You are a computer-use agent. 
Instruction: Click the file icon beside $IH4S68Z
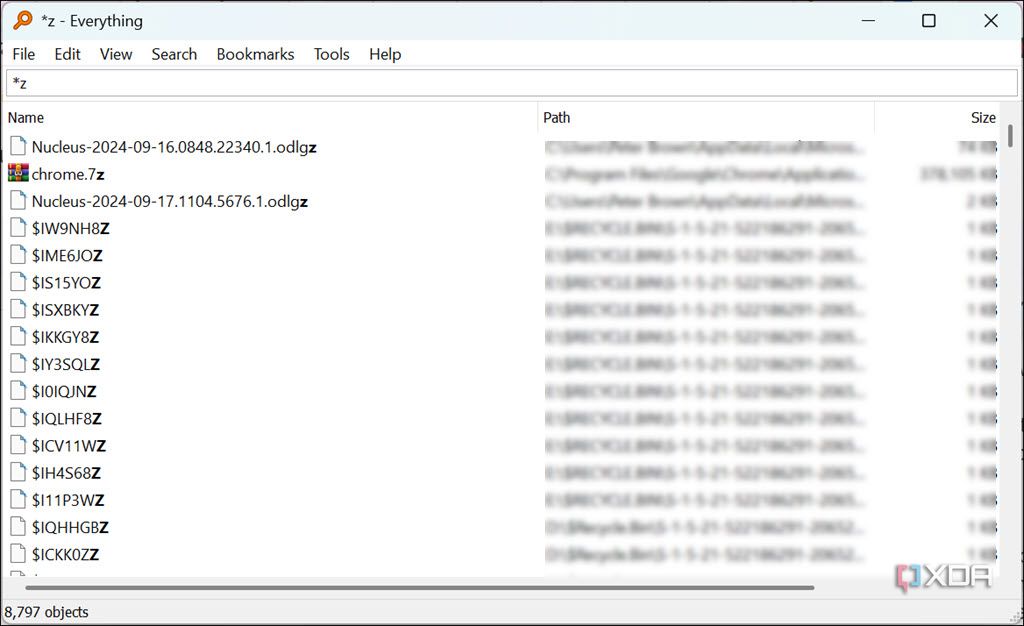18,473
